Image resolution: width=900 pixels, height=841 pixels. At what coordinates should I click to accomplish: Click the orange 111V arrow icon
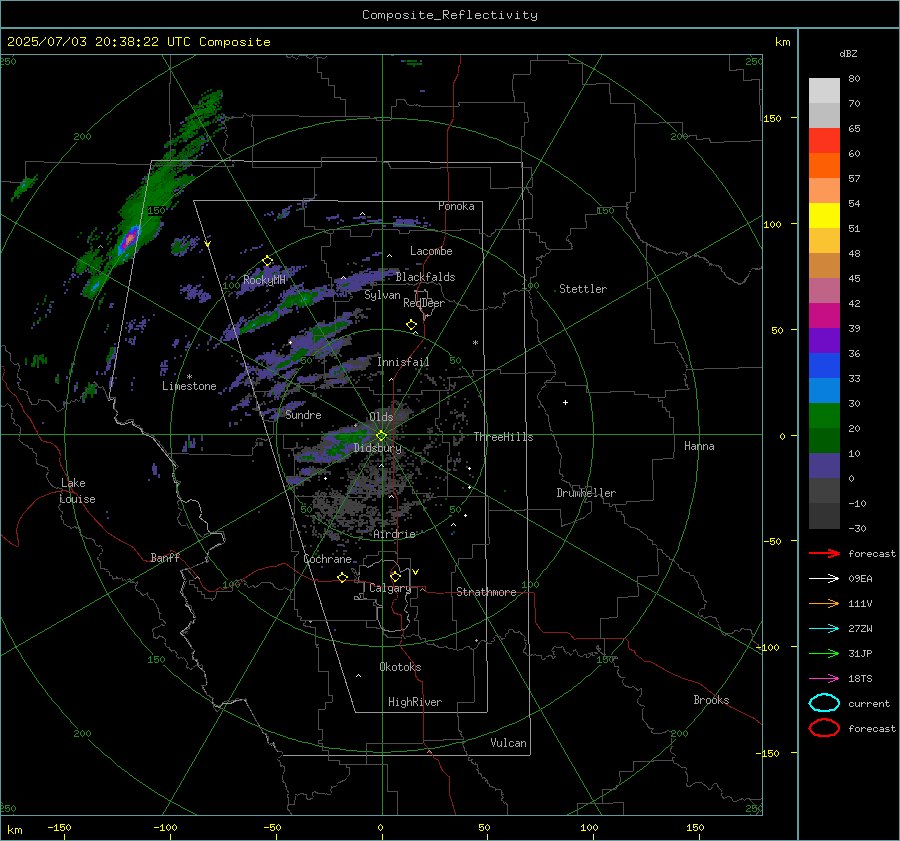pyautogui.click(x=824, y=603)
